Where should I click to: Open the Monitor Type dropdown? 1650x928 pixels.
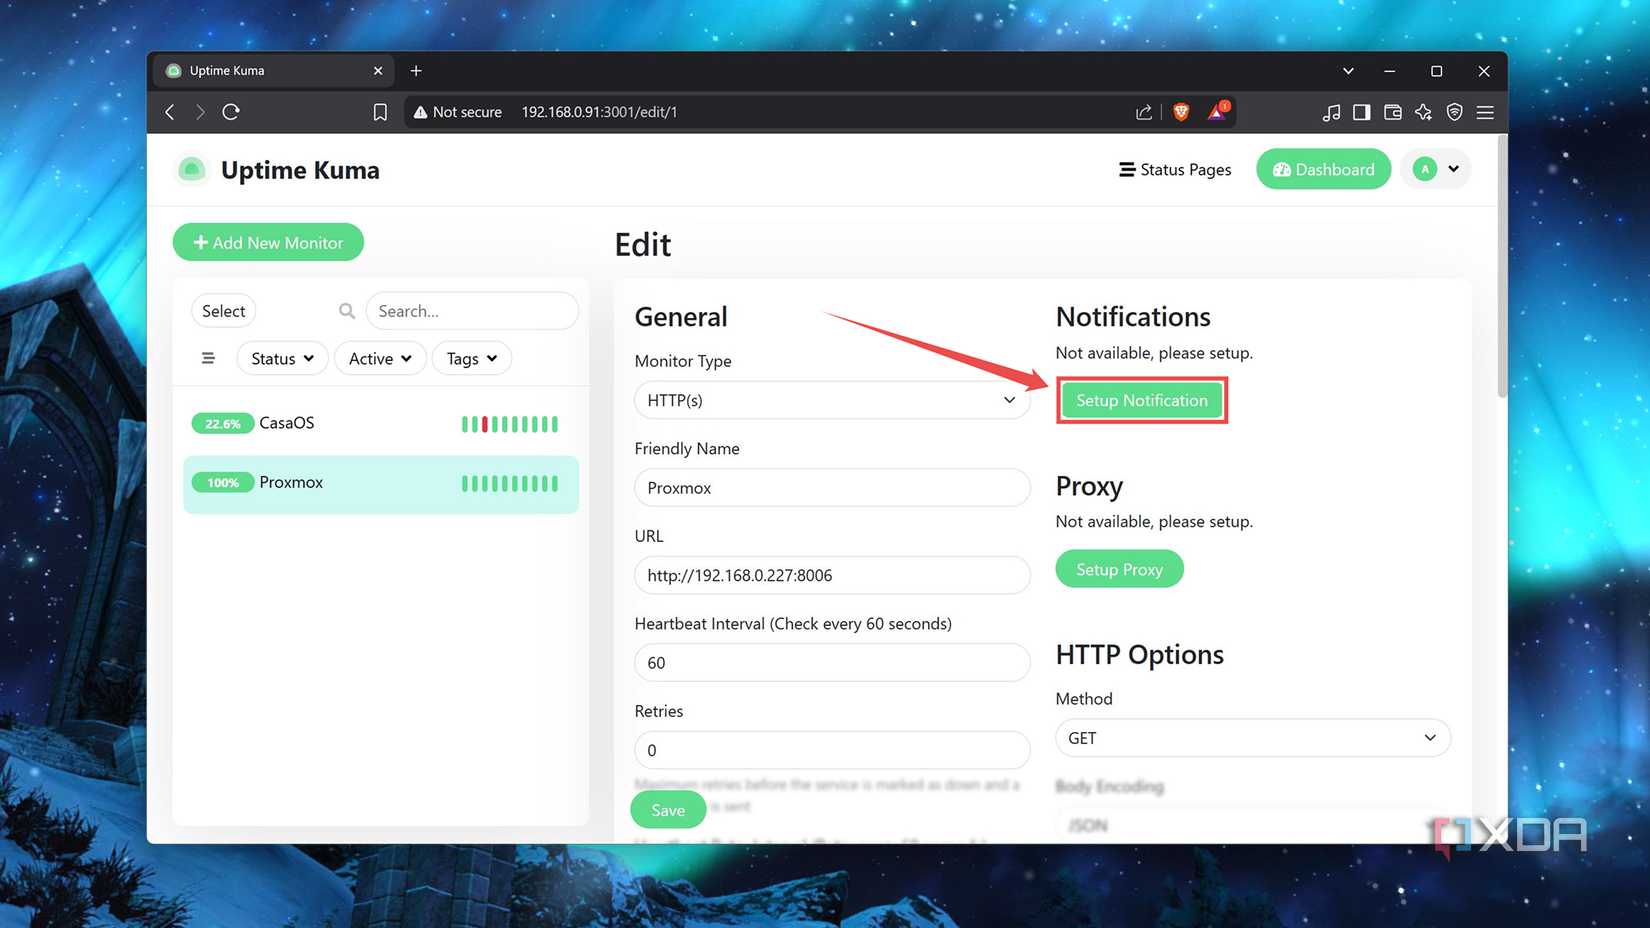tap(831, 400)
